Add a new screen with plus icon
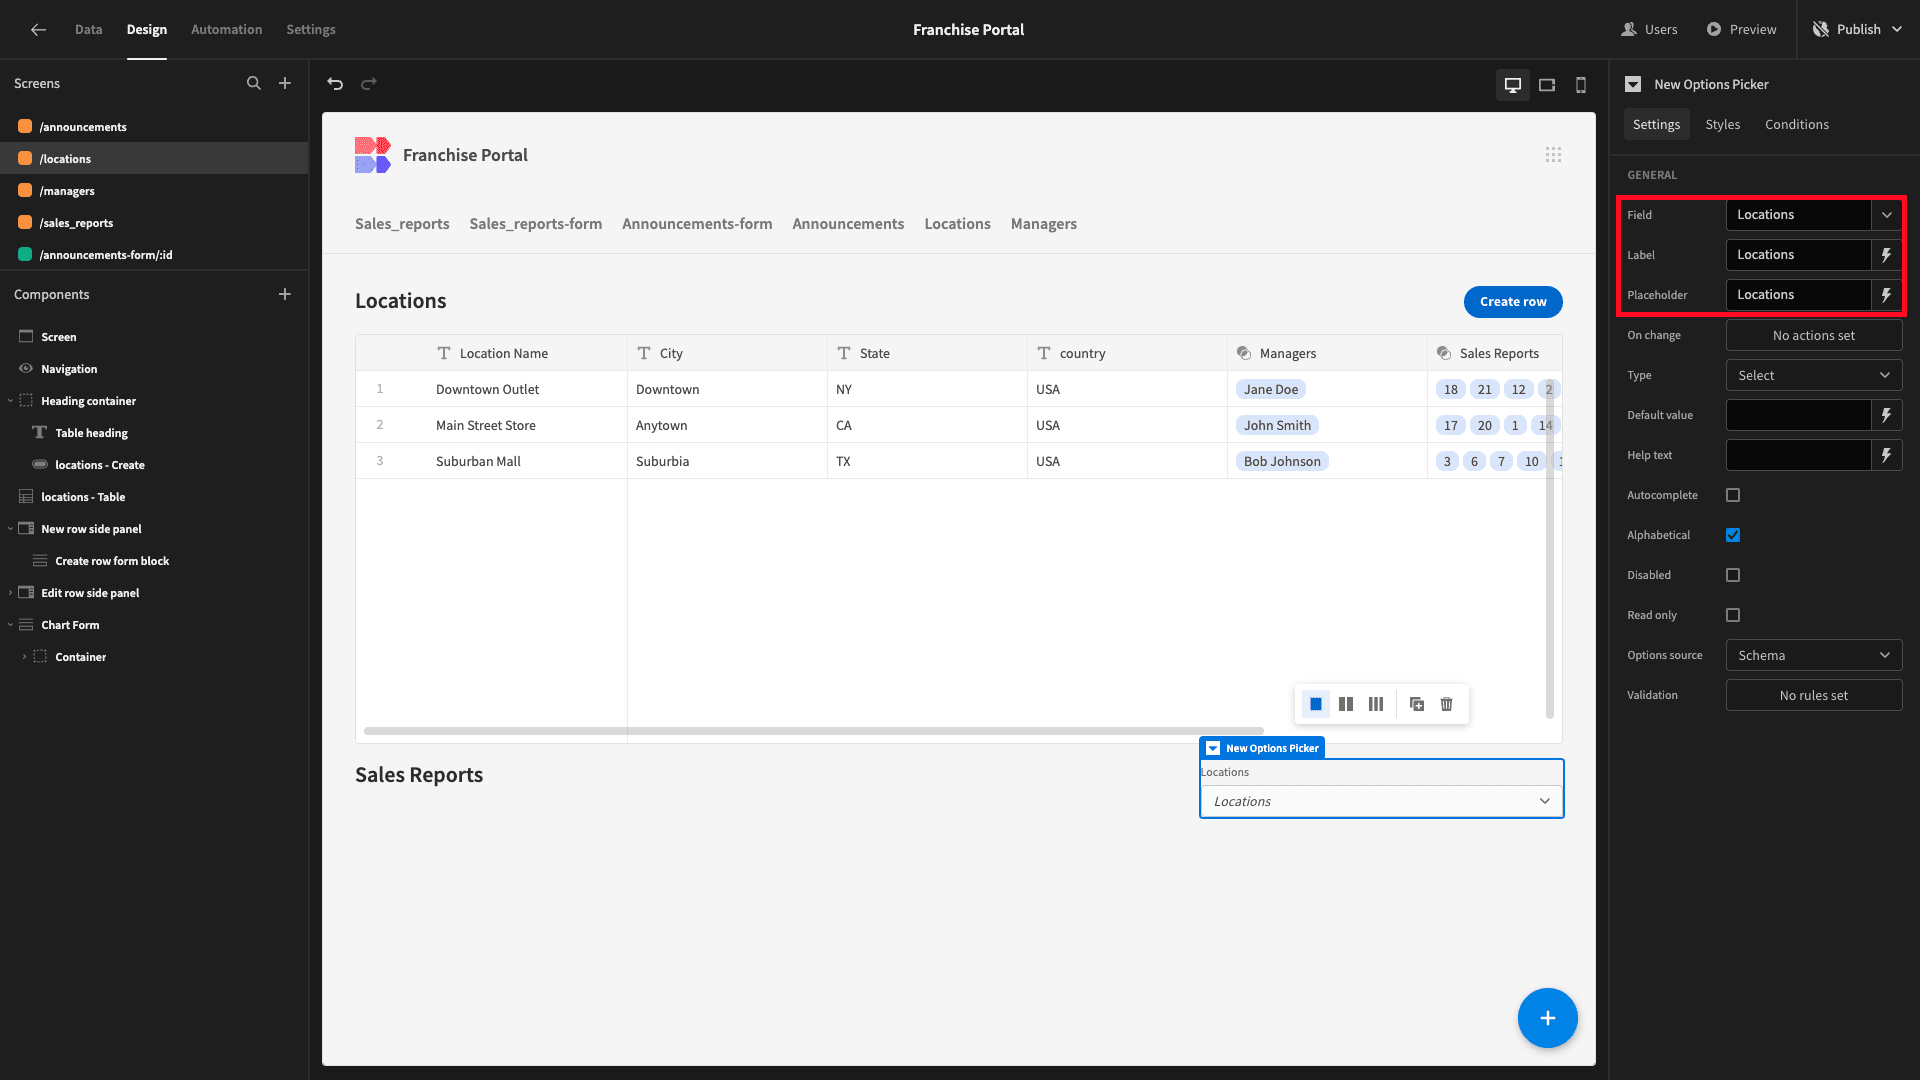Viewport: 1920px width, 1080px height. pos(285,83)
